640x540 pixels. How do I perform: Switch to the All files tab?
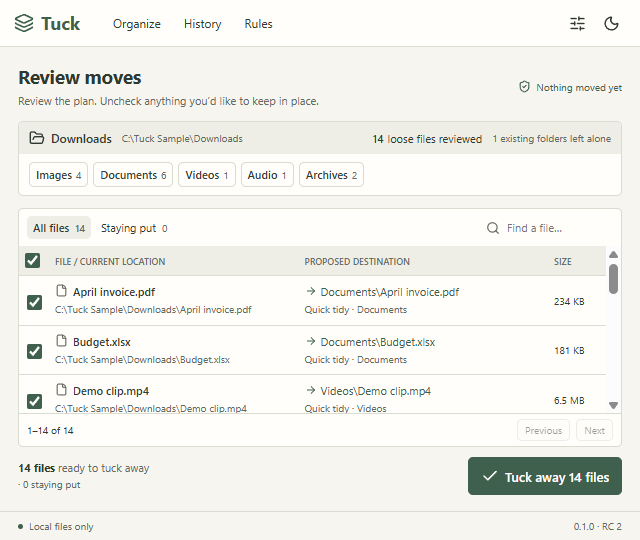click(59, 228)
